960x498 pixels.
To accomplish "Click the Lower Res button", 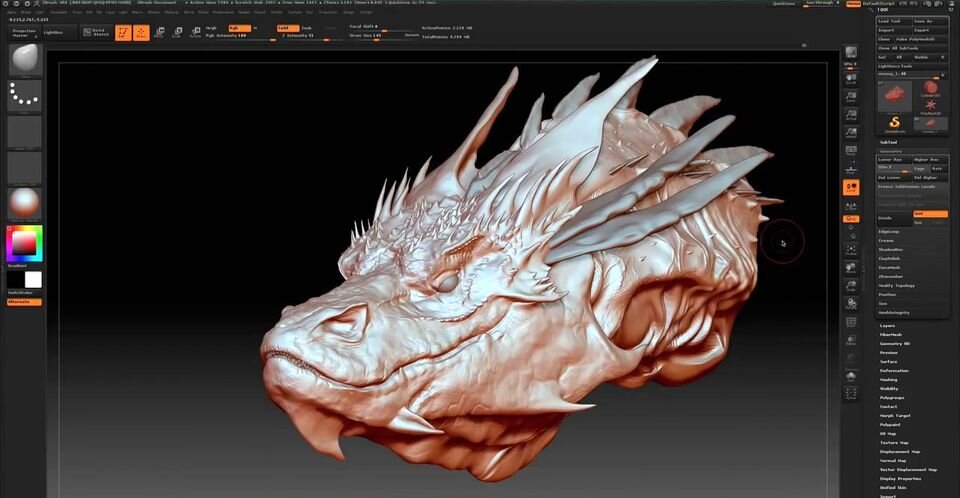I will (894, 160).
